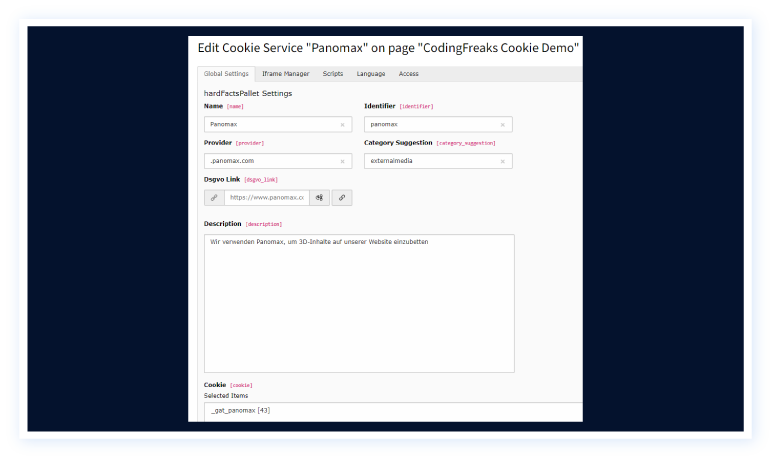
Task: Click the Provider input showing .panomax.com
Action: point(270,161)
